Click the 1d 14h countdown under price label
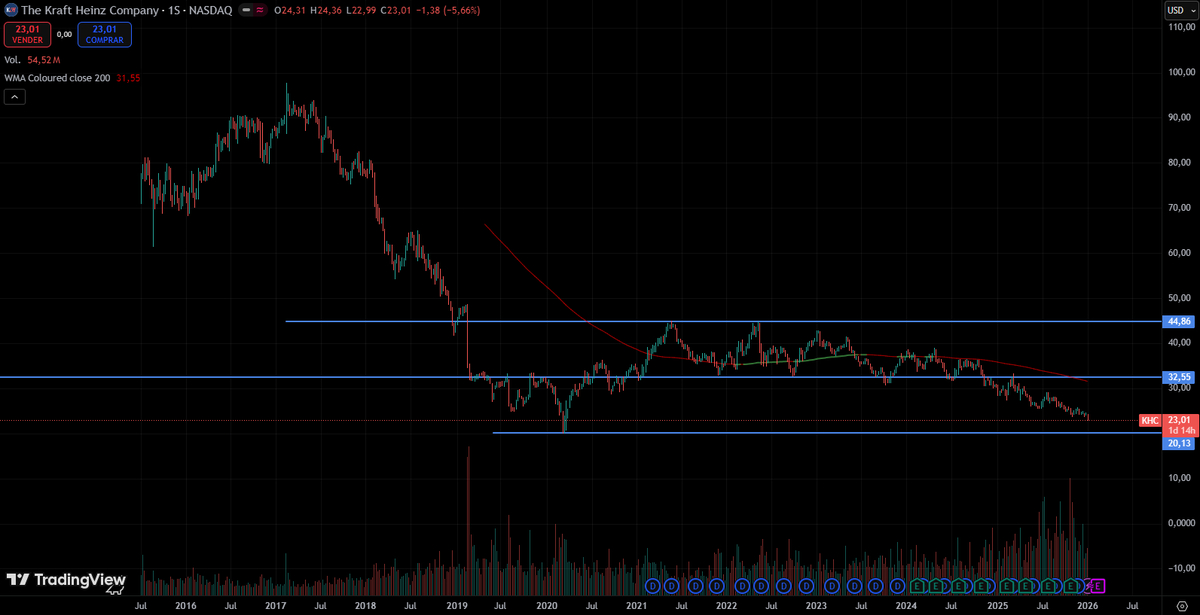1200x615 pixels. (x=1180, y=429)
